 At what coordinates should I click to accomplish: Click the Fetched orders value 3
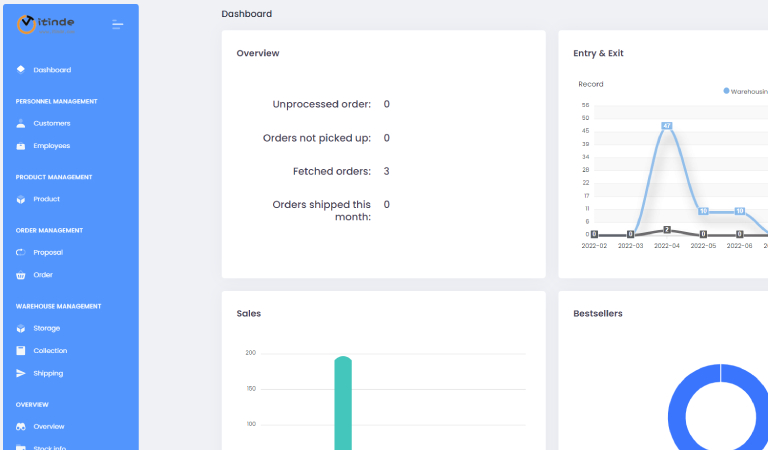pyautogui.click(x=386, y=171)
